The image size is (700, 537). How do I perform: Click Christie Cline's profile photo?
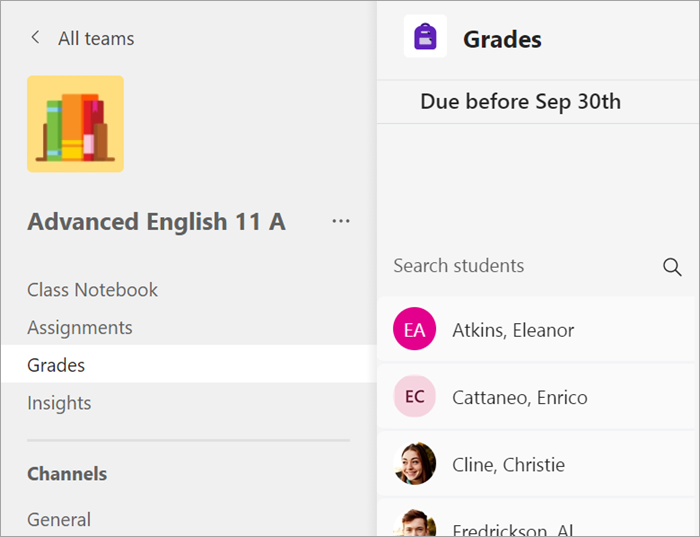pos(414,464)
